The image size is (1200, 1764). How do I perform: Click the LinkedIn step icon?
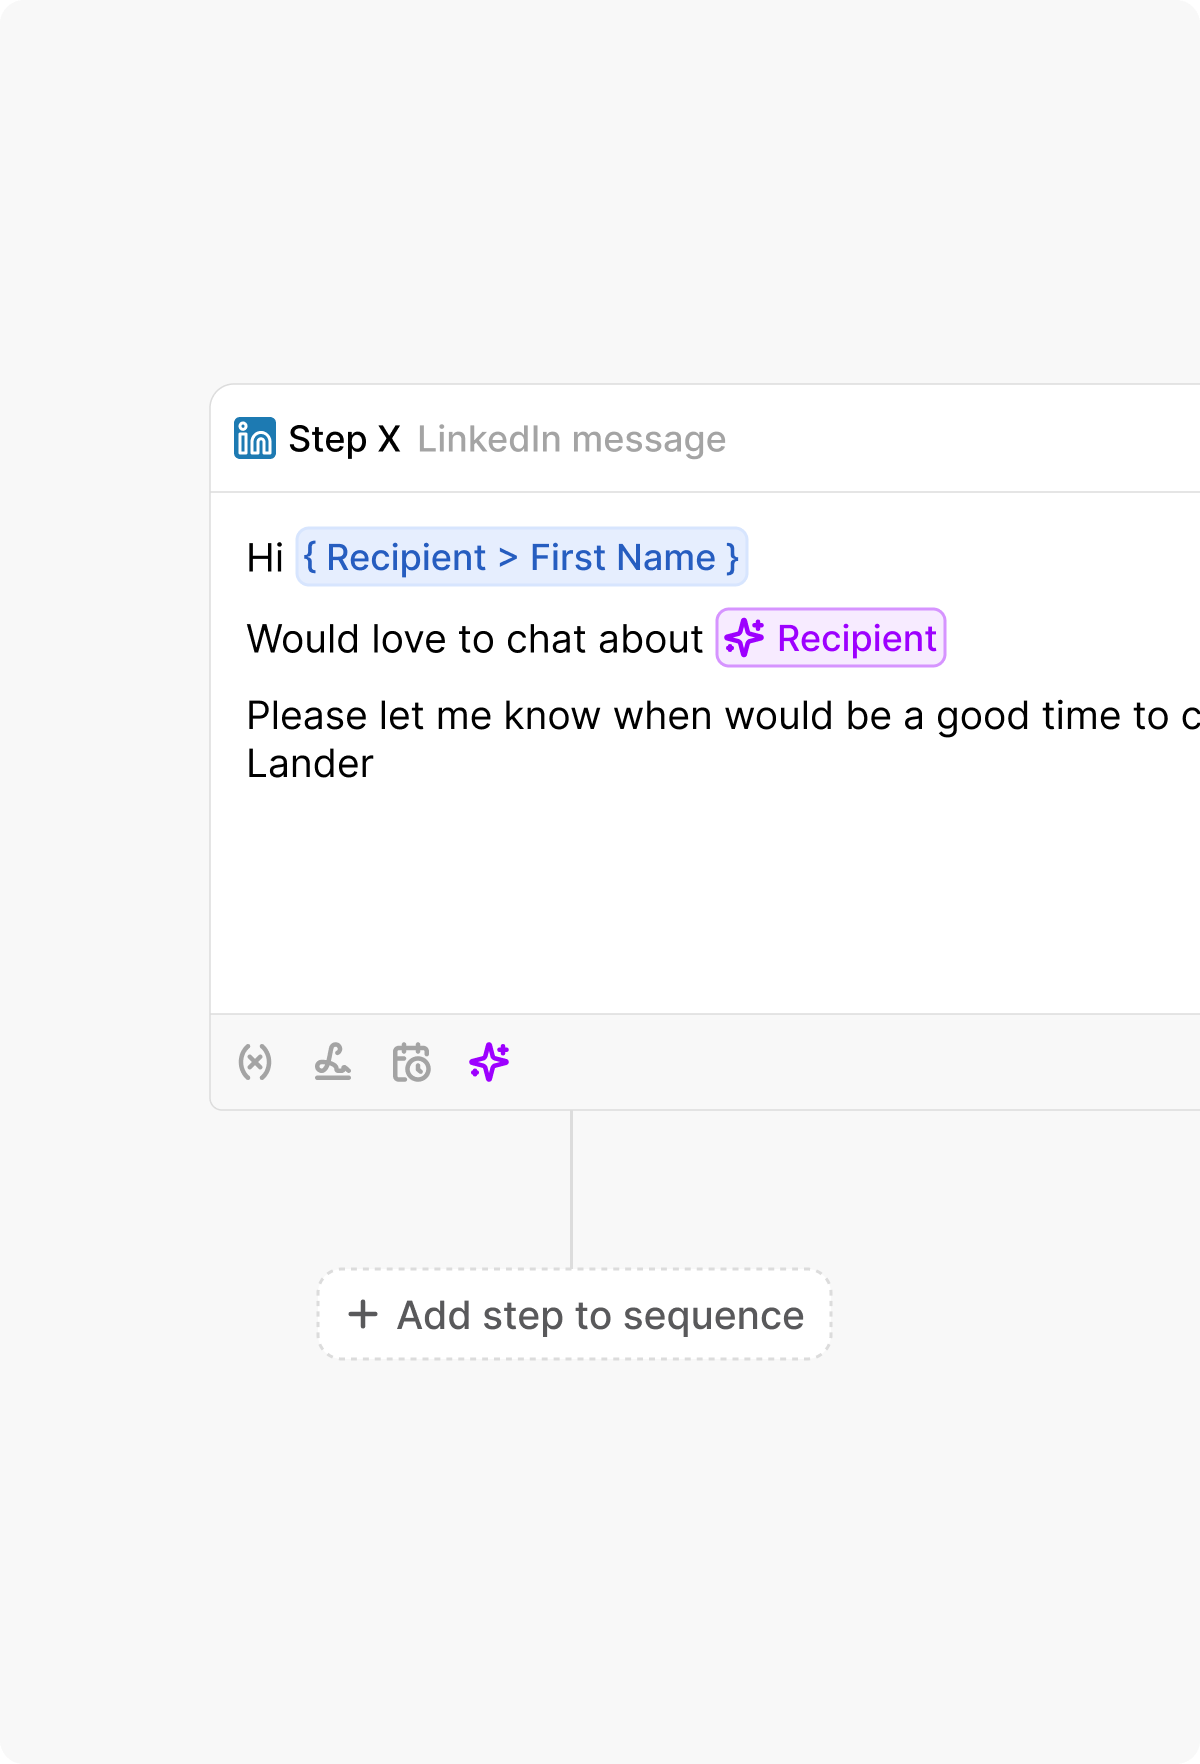click(253, 437)
